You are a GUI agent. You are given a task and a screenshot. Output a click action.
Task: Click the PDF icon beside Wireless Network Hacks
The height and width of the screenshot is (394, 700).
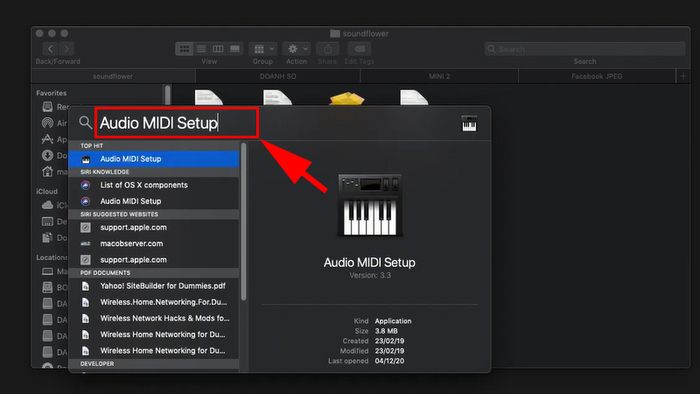click(x=85, y=318)
